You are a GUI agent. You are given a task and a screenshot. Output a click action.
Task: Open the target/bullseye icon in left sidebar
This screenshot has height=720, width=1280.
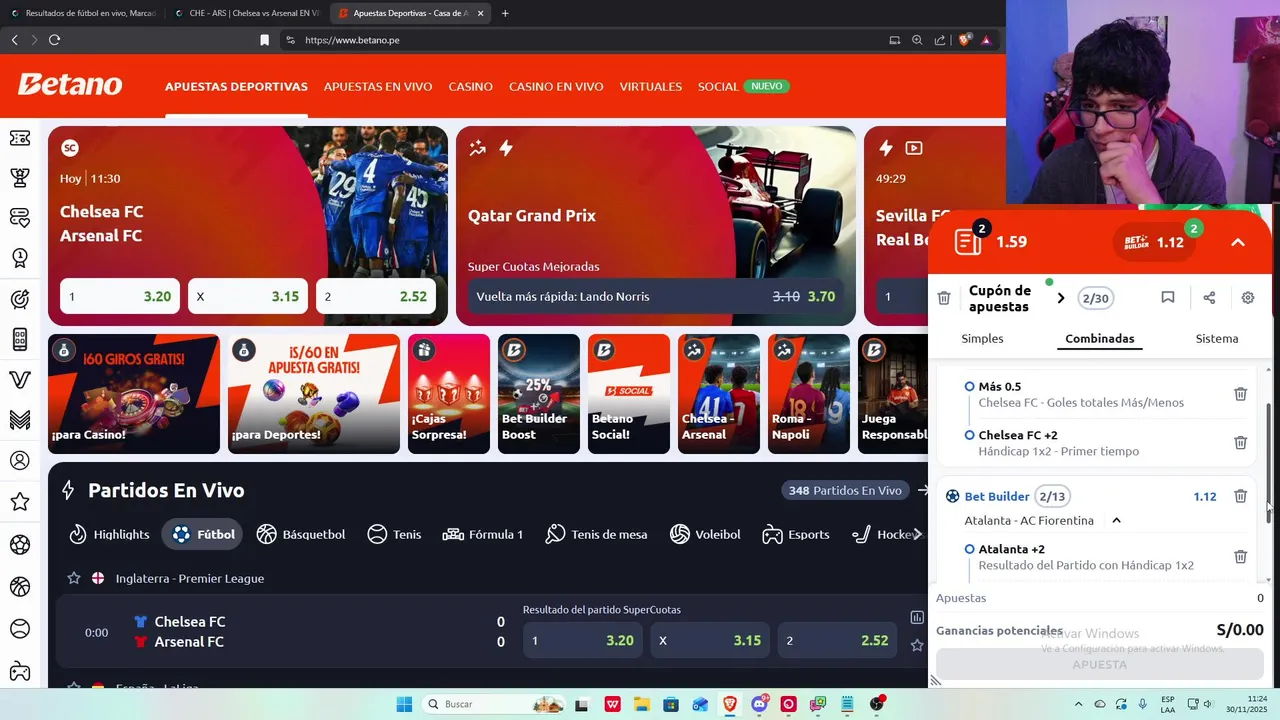point(20,299)
